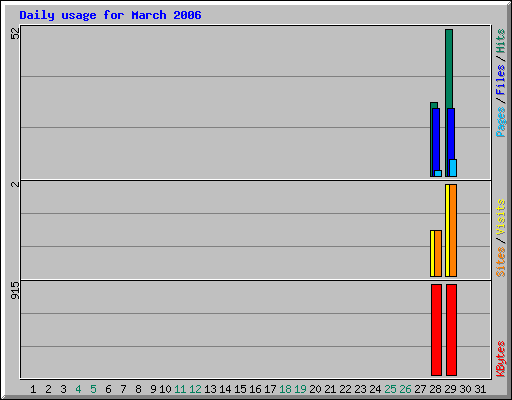The height and width of the screenshot is (400, 512).
Task: Select the yellow Visits bar for day 28
Action: click(x=432, y=253)
